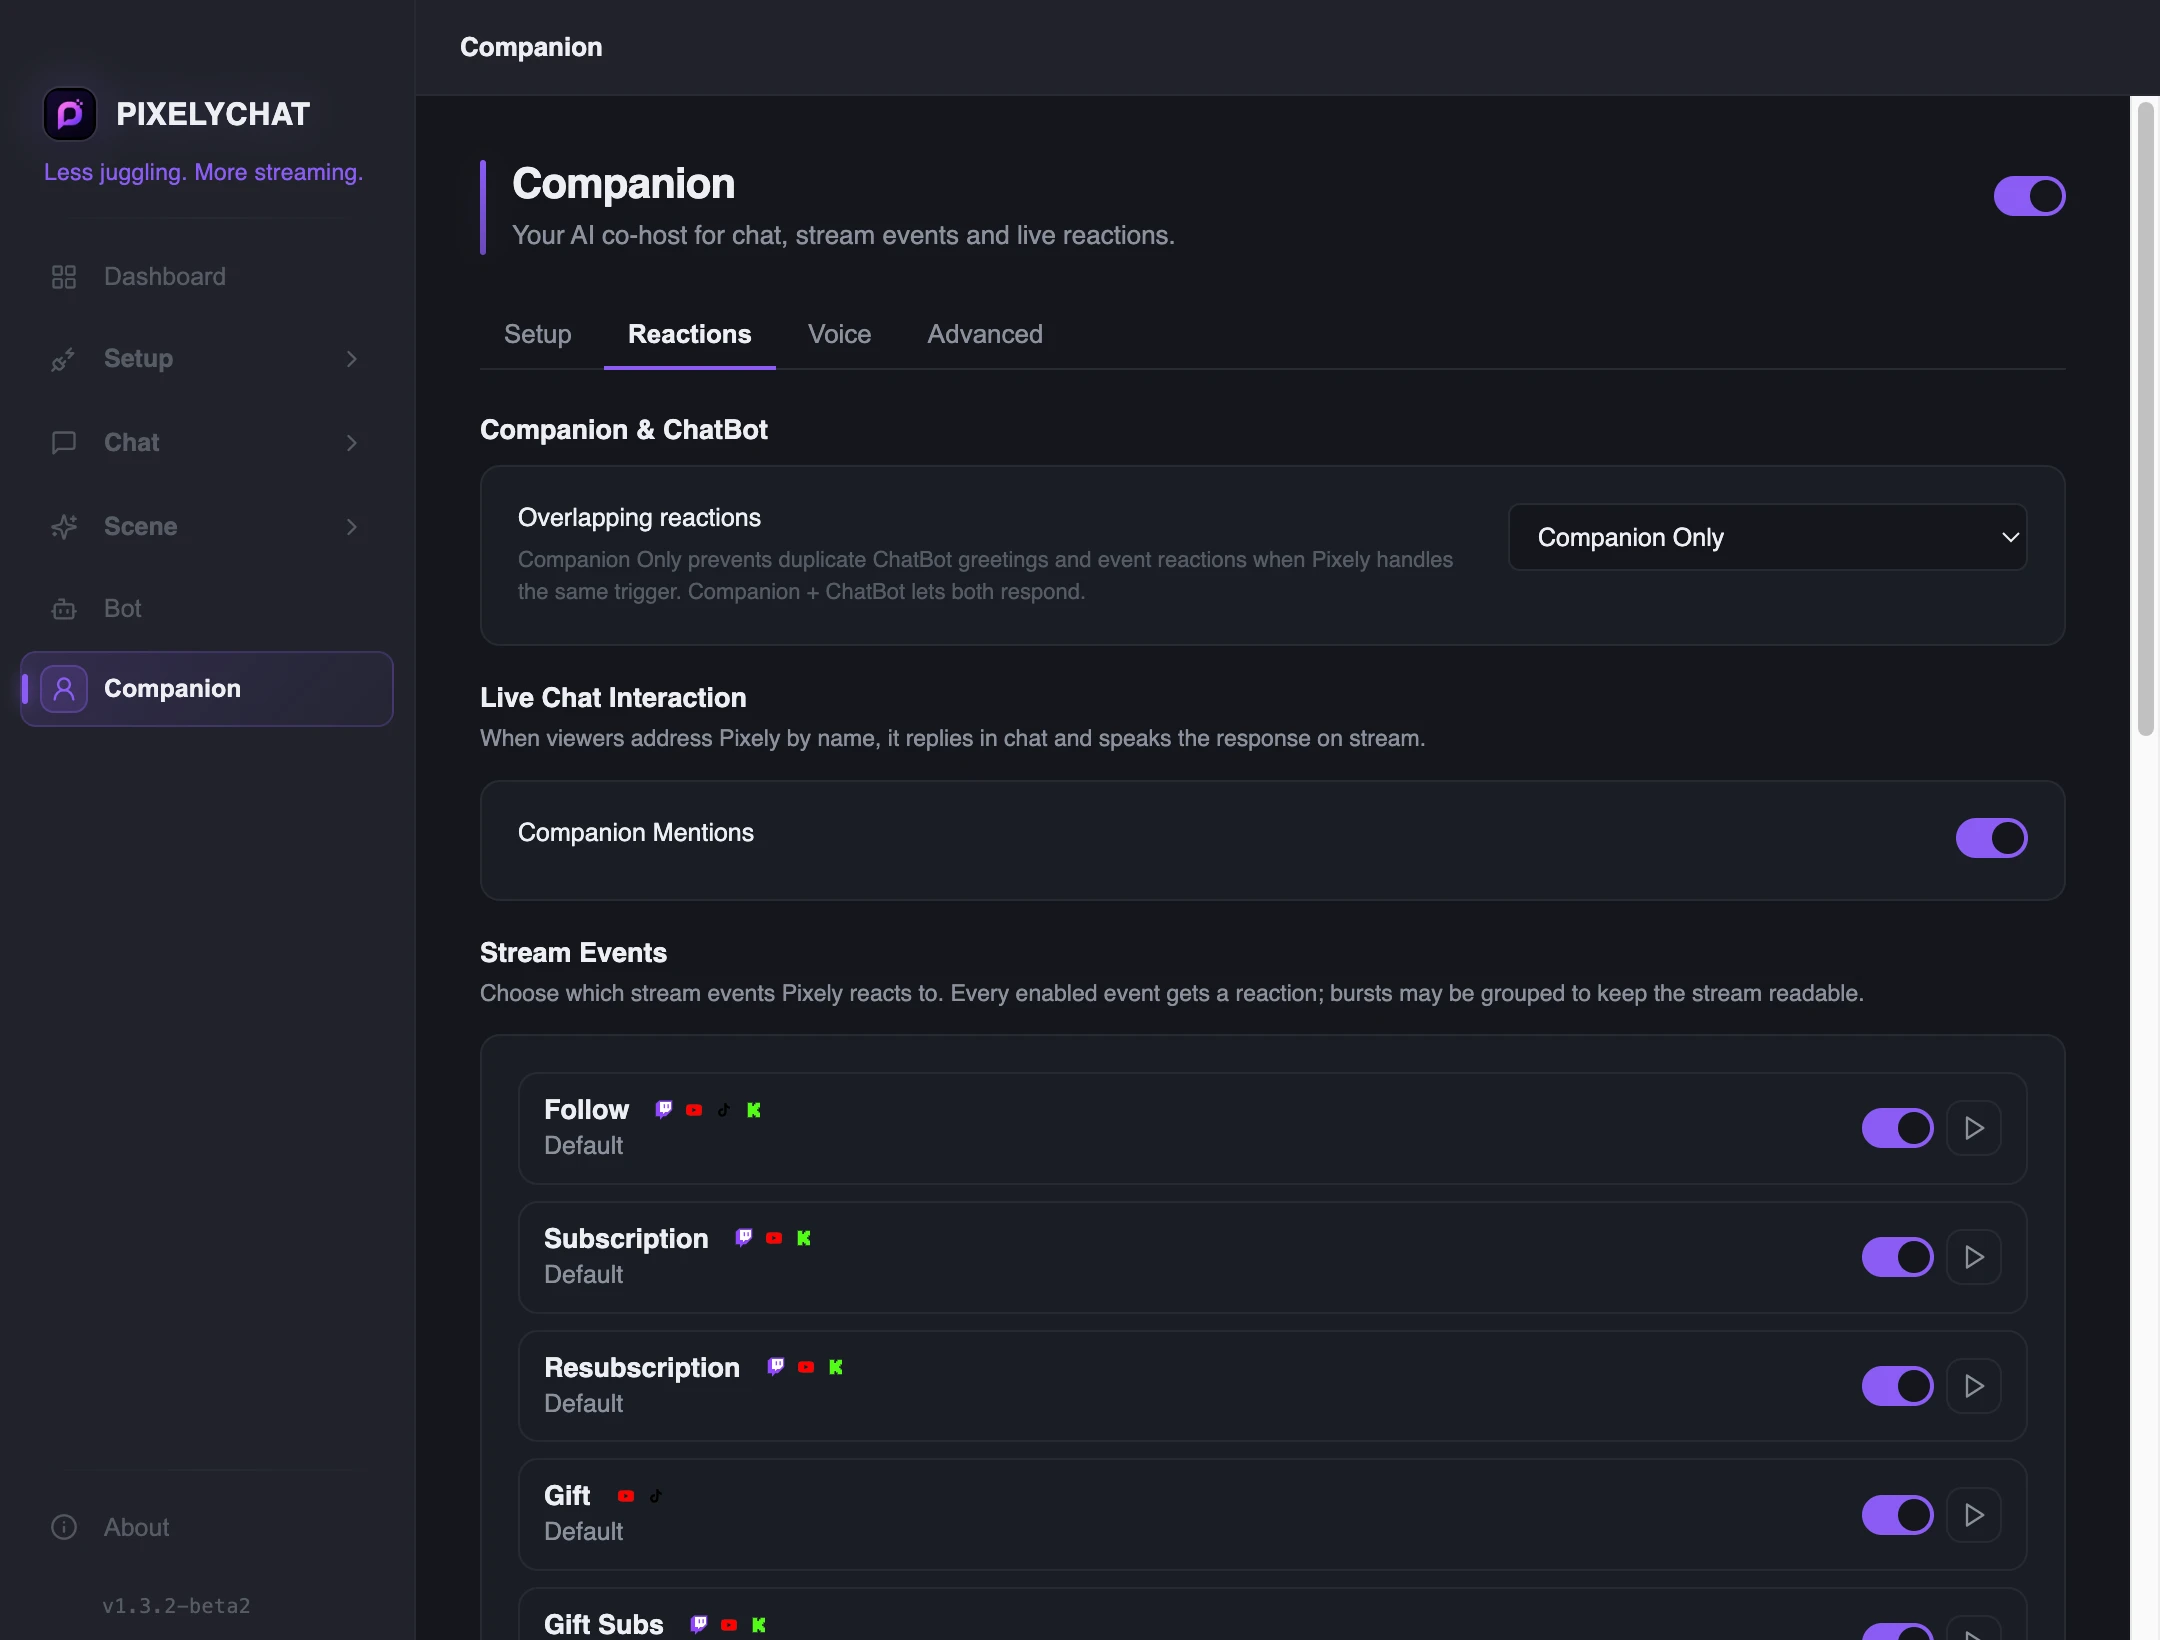Image resolution: width=2160 pixels, height=1640 pixels.
Task: Open Dashboard via its grid icon
Action: tap(64, 277)
